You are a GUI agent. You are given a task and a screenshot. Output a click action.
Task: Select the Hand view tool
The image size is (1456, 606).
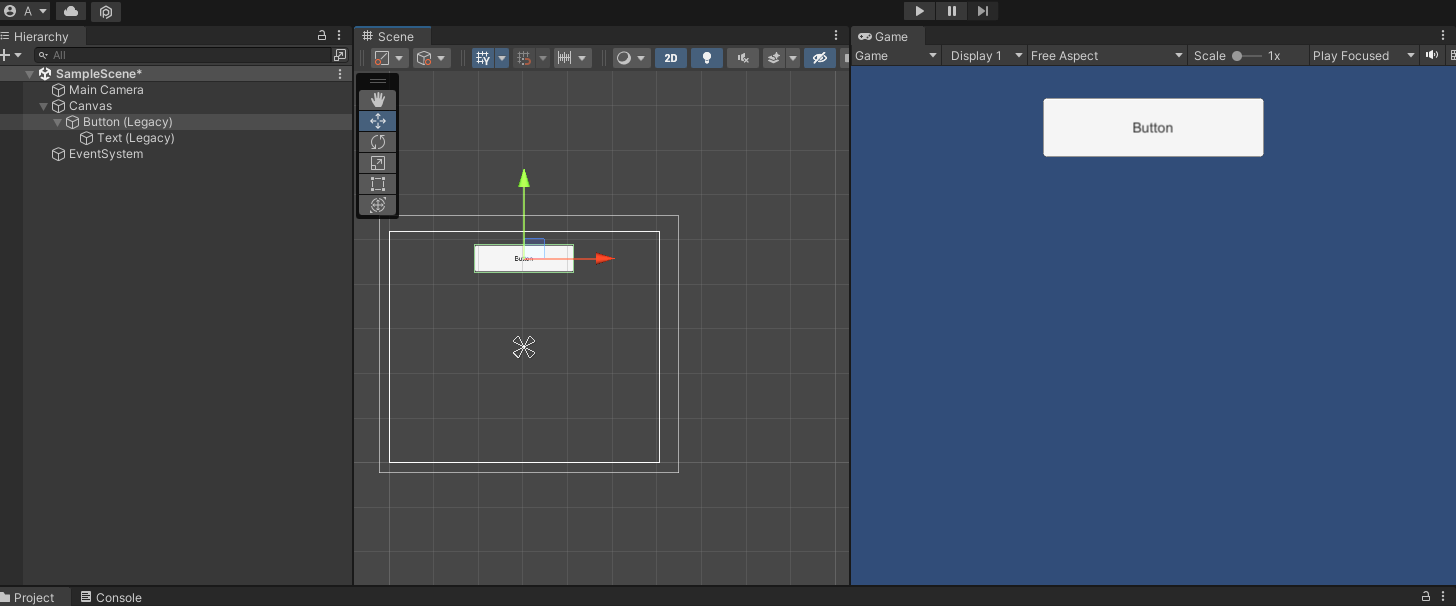point(377,99)
